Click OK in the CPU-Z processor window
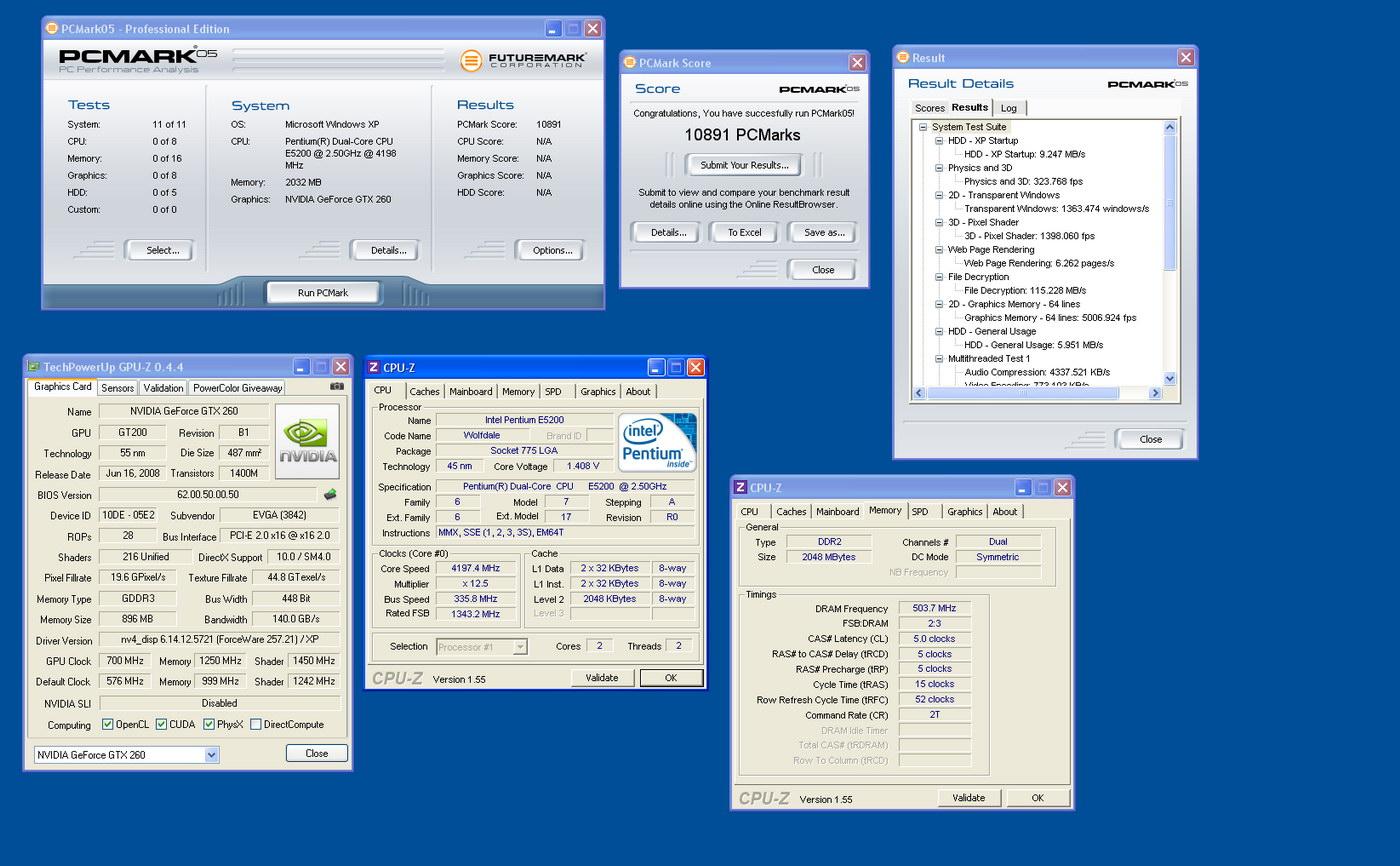Screen dimensions: 1400x866 click(671, 677)
